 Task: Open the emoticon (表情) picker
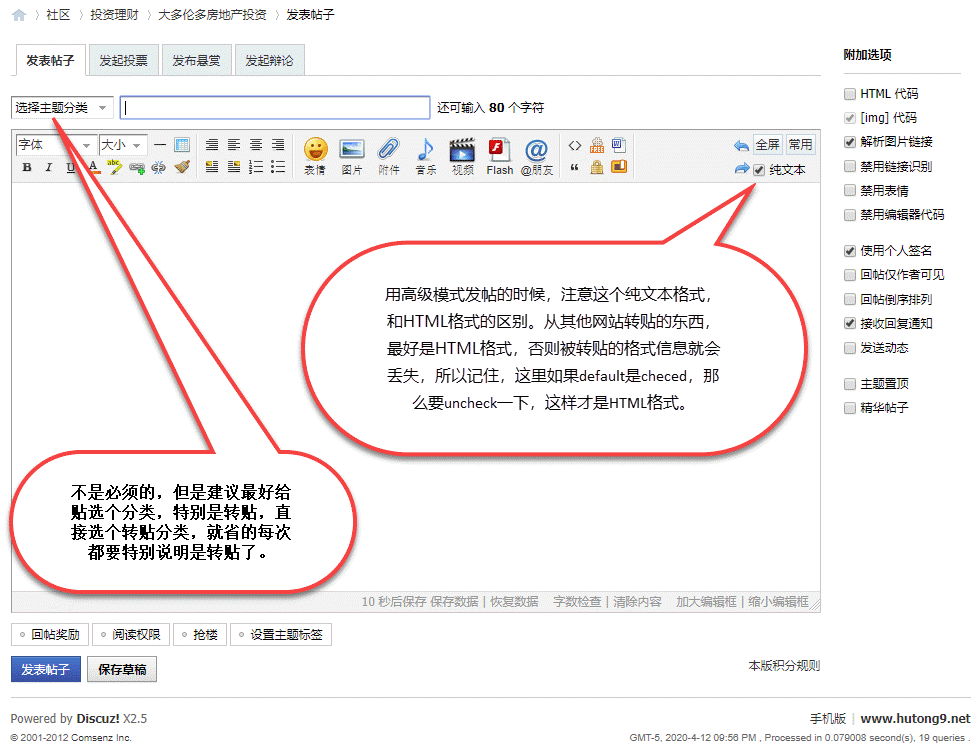click(315, 152)
